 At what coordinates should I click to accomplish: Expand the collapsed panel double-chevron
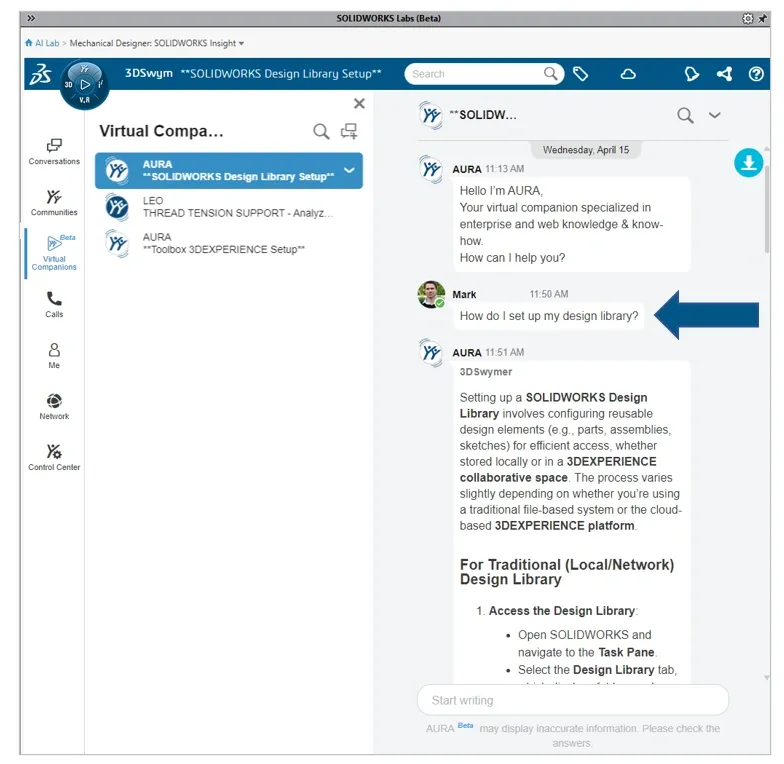31,18
